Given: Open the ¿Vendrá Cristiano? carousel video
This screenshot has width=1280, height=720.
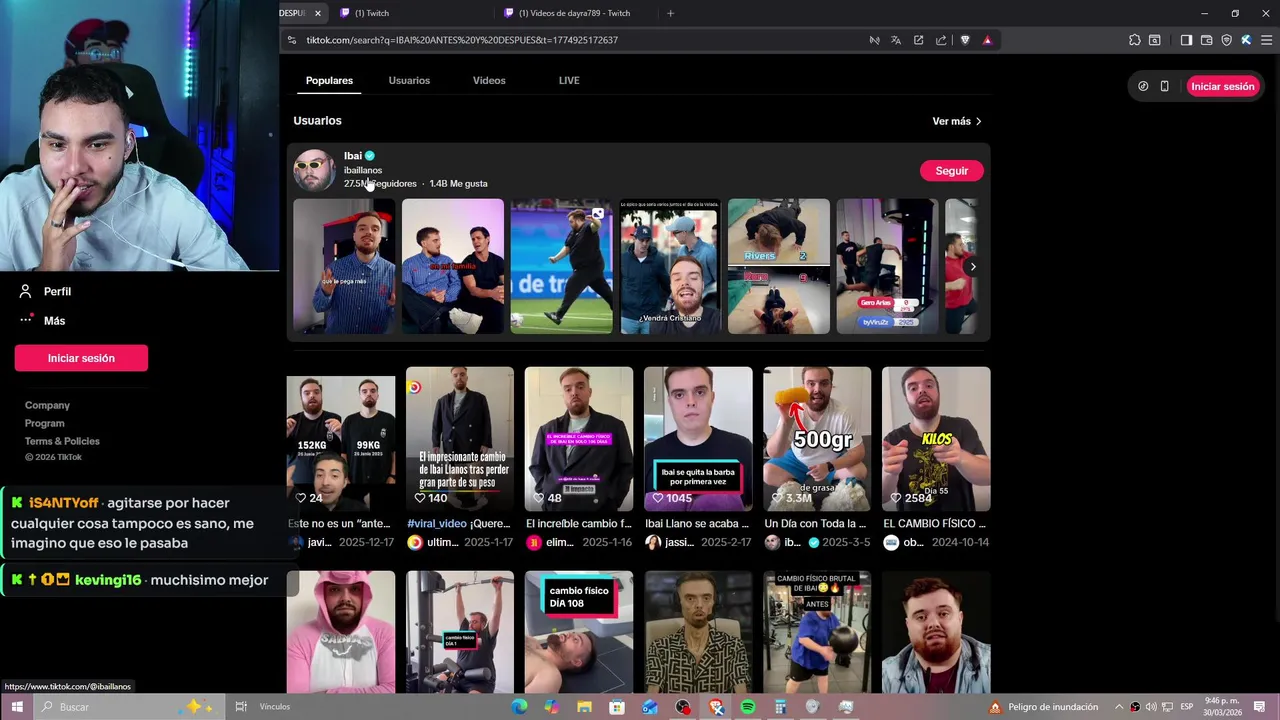Looking at the screenshot, I should (670, 266).
